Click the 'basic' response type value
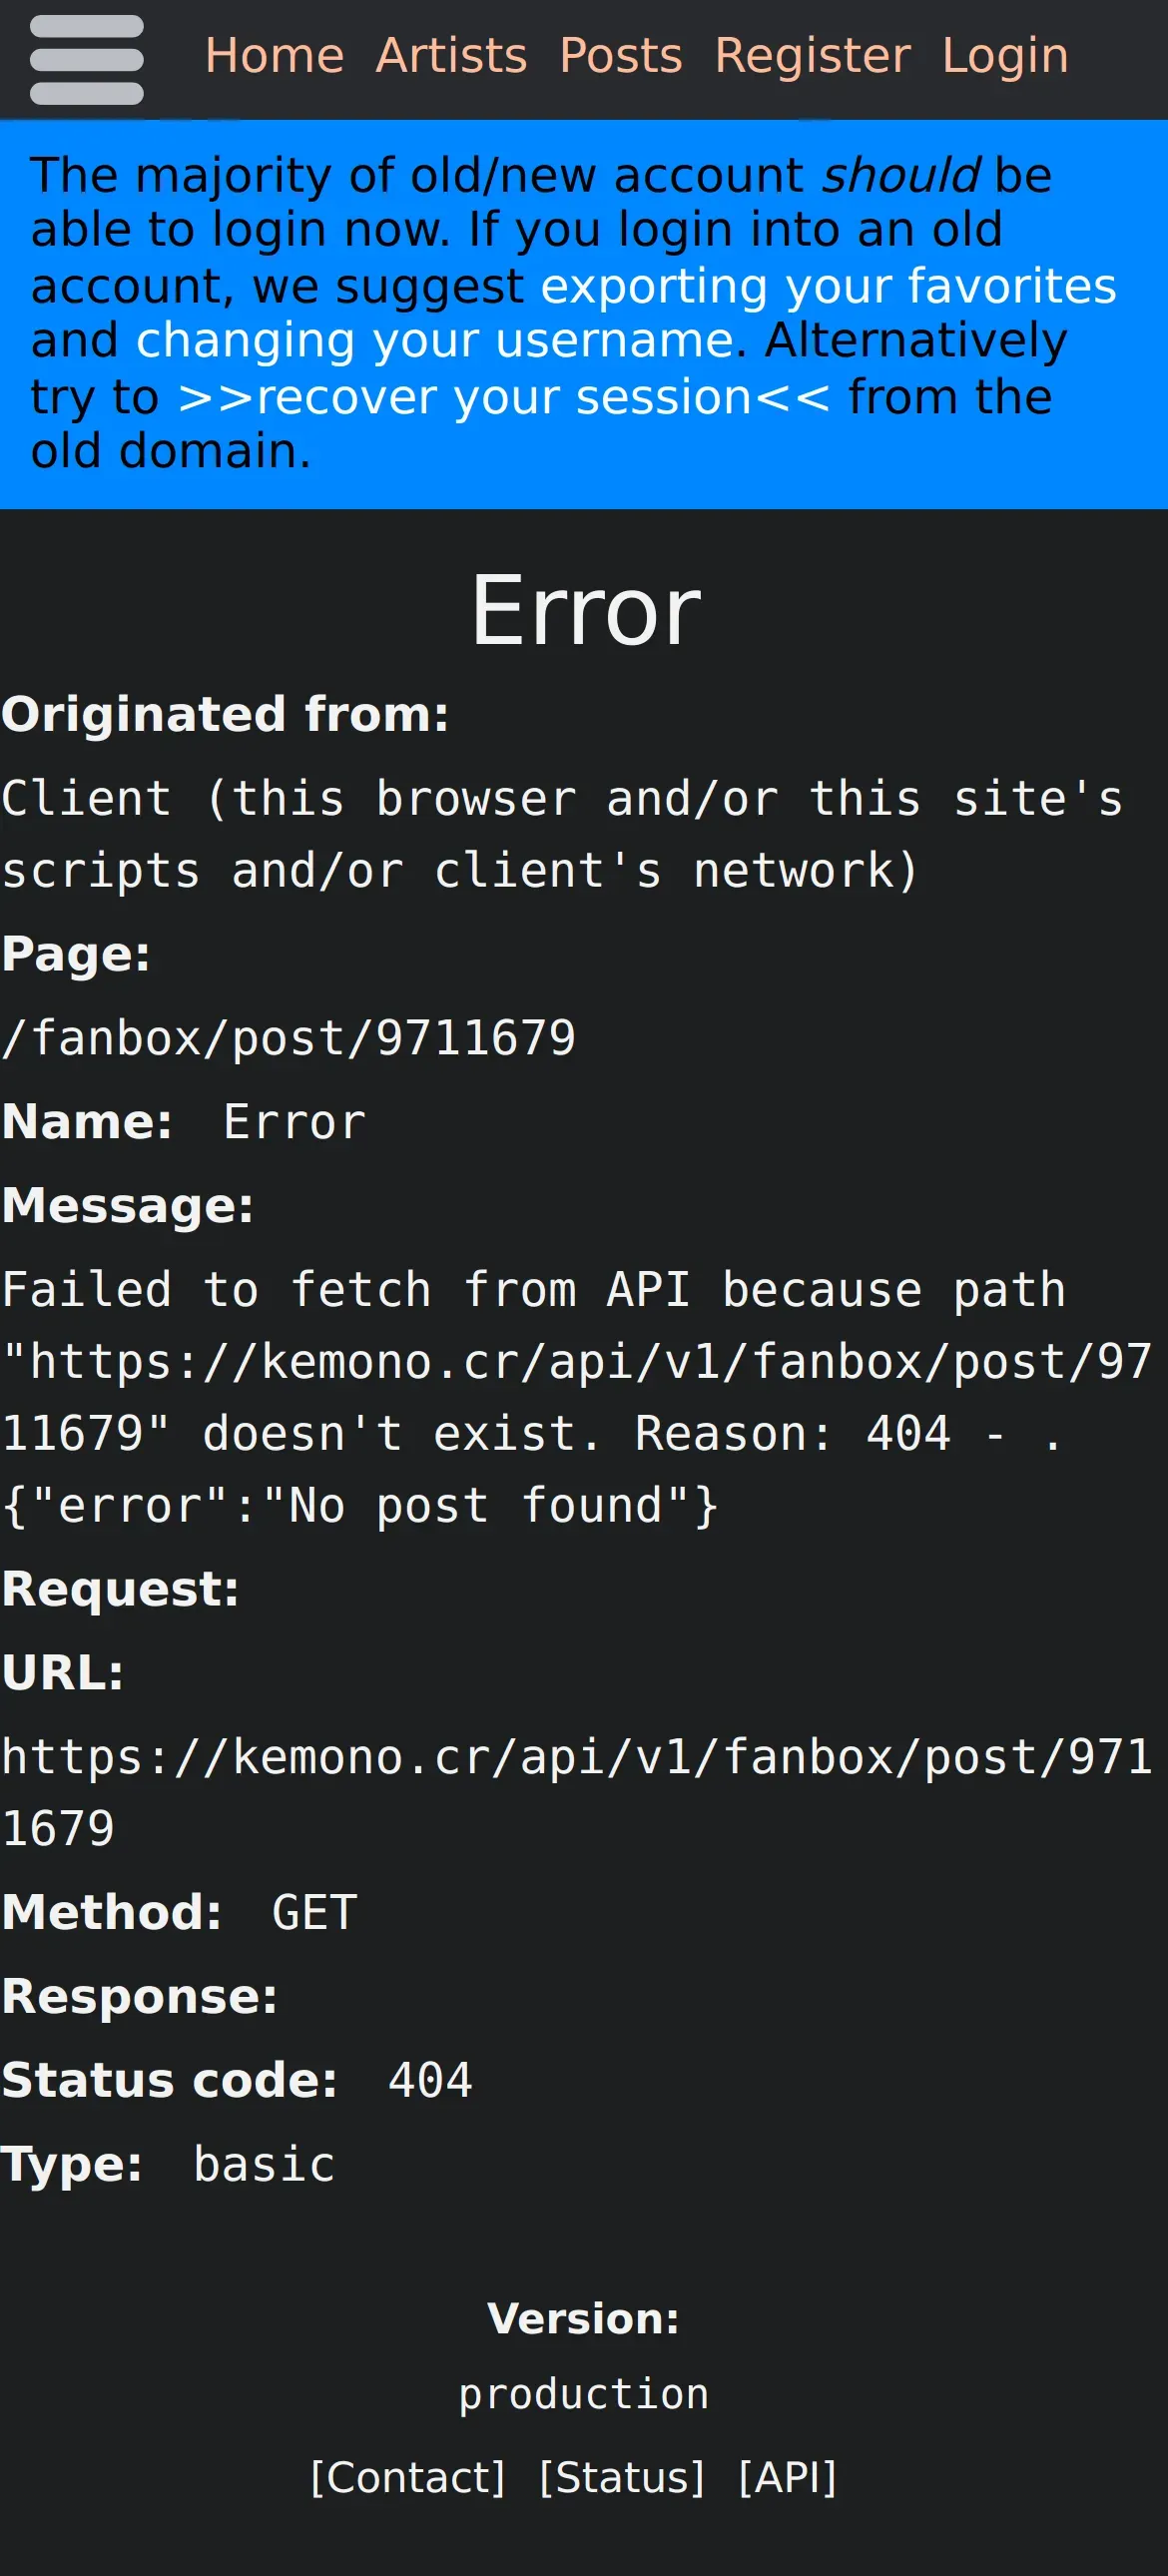This screenshot has width=1168, height=2576. tap(264, 2165)
